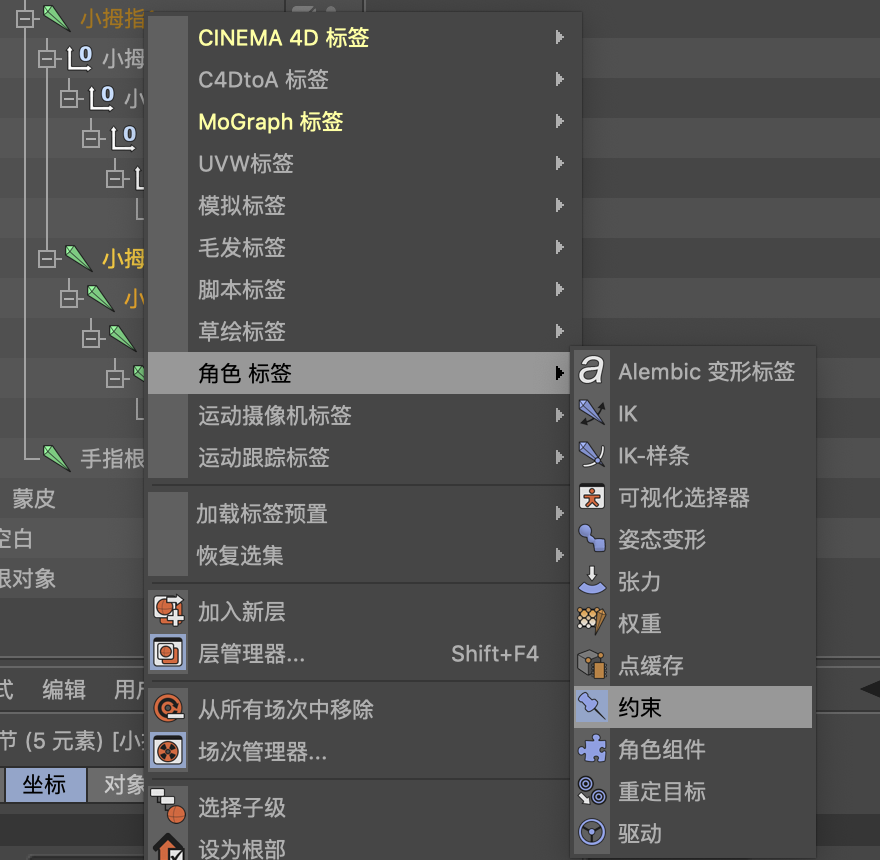Add the 姿态变形 tag

693,539
